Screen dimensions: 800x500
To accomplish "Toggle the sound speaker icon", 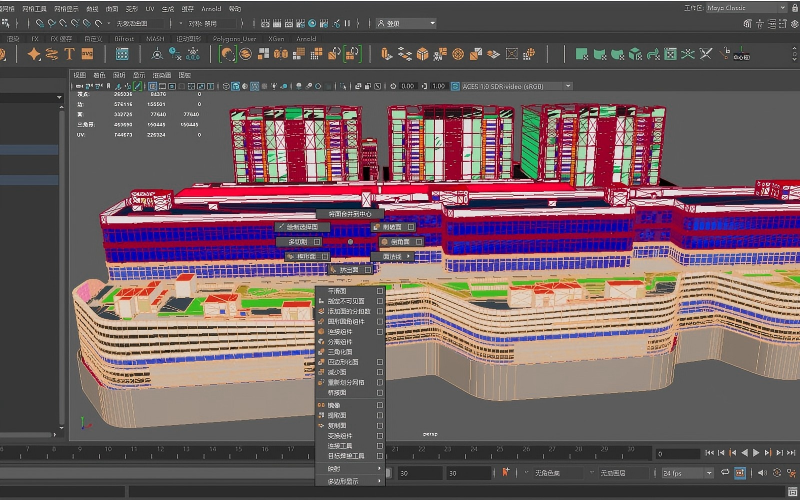I will (x=762, y=473).
